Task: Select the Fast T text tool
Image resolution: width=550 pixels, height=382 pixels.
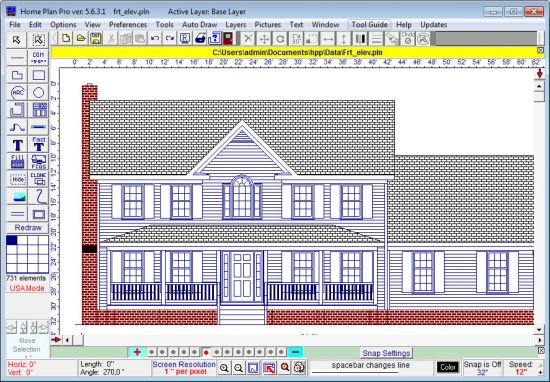Action: tap(38, 144)
